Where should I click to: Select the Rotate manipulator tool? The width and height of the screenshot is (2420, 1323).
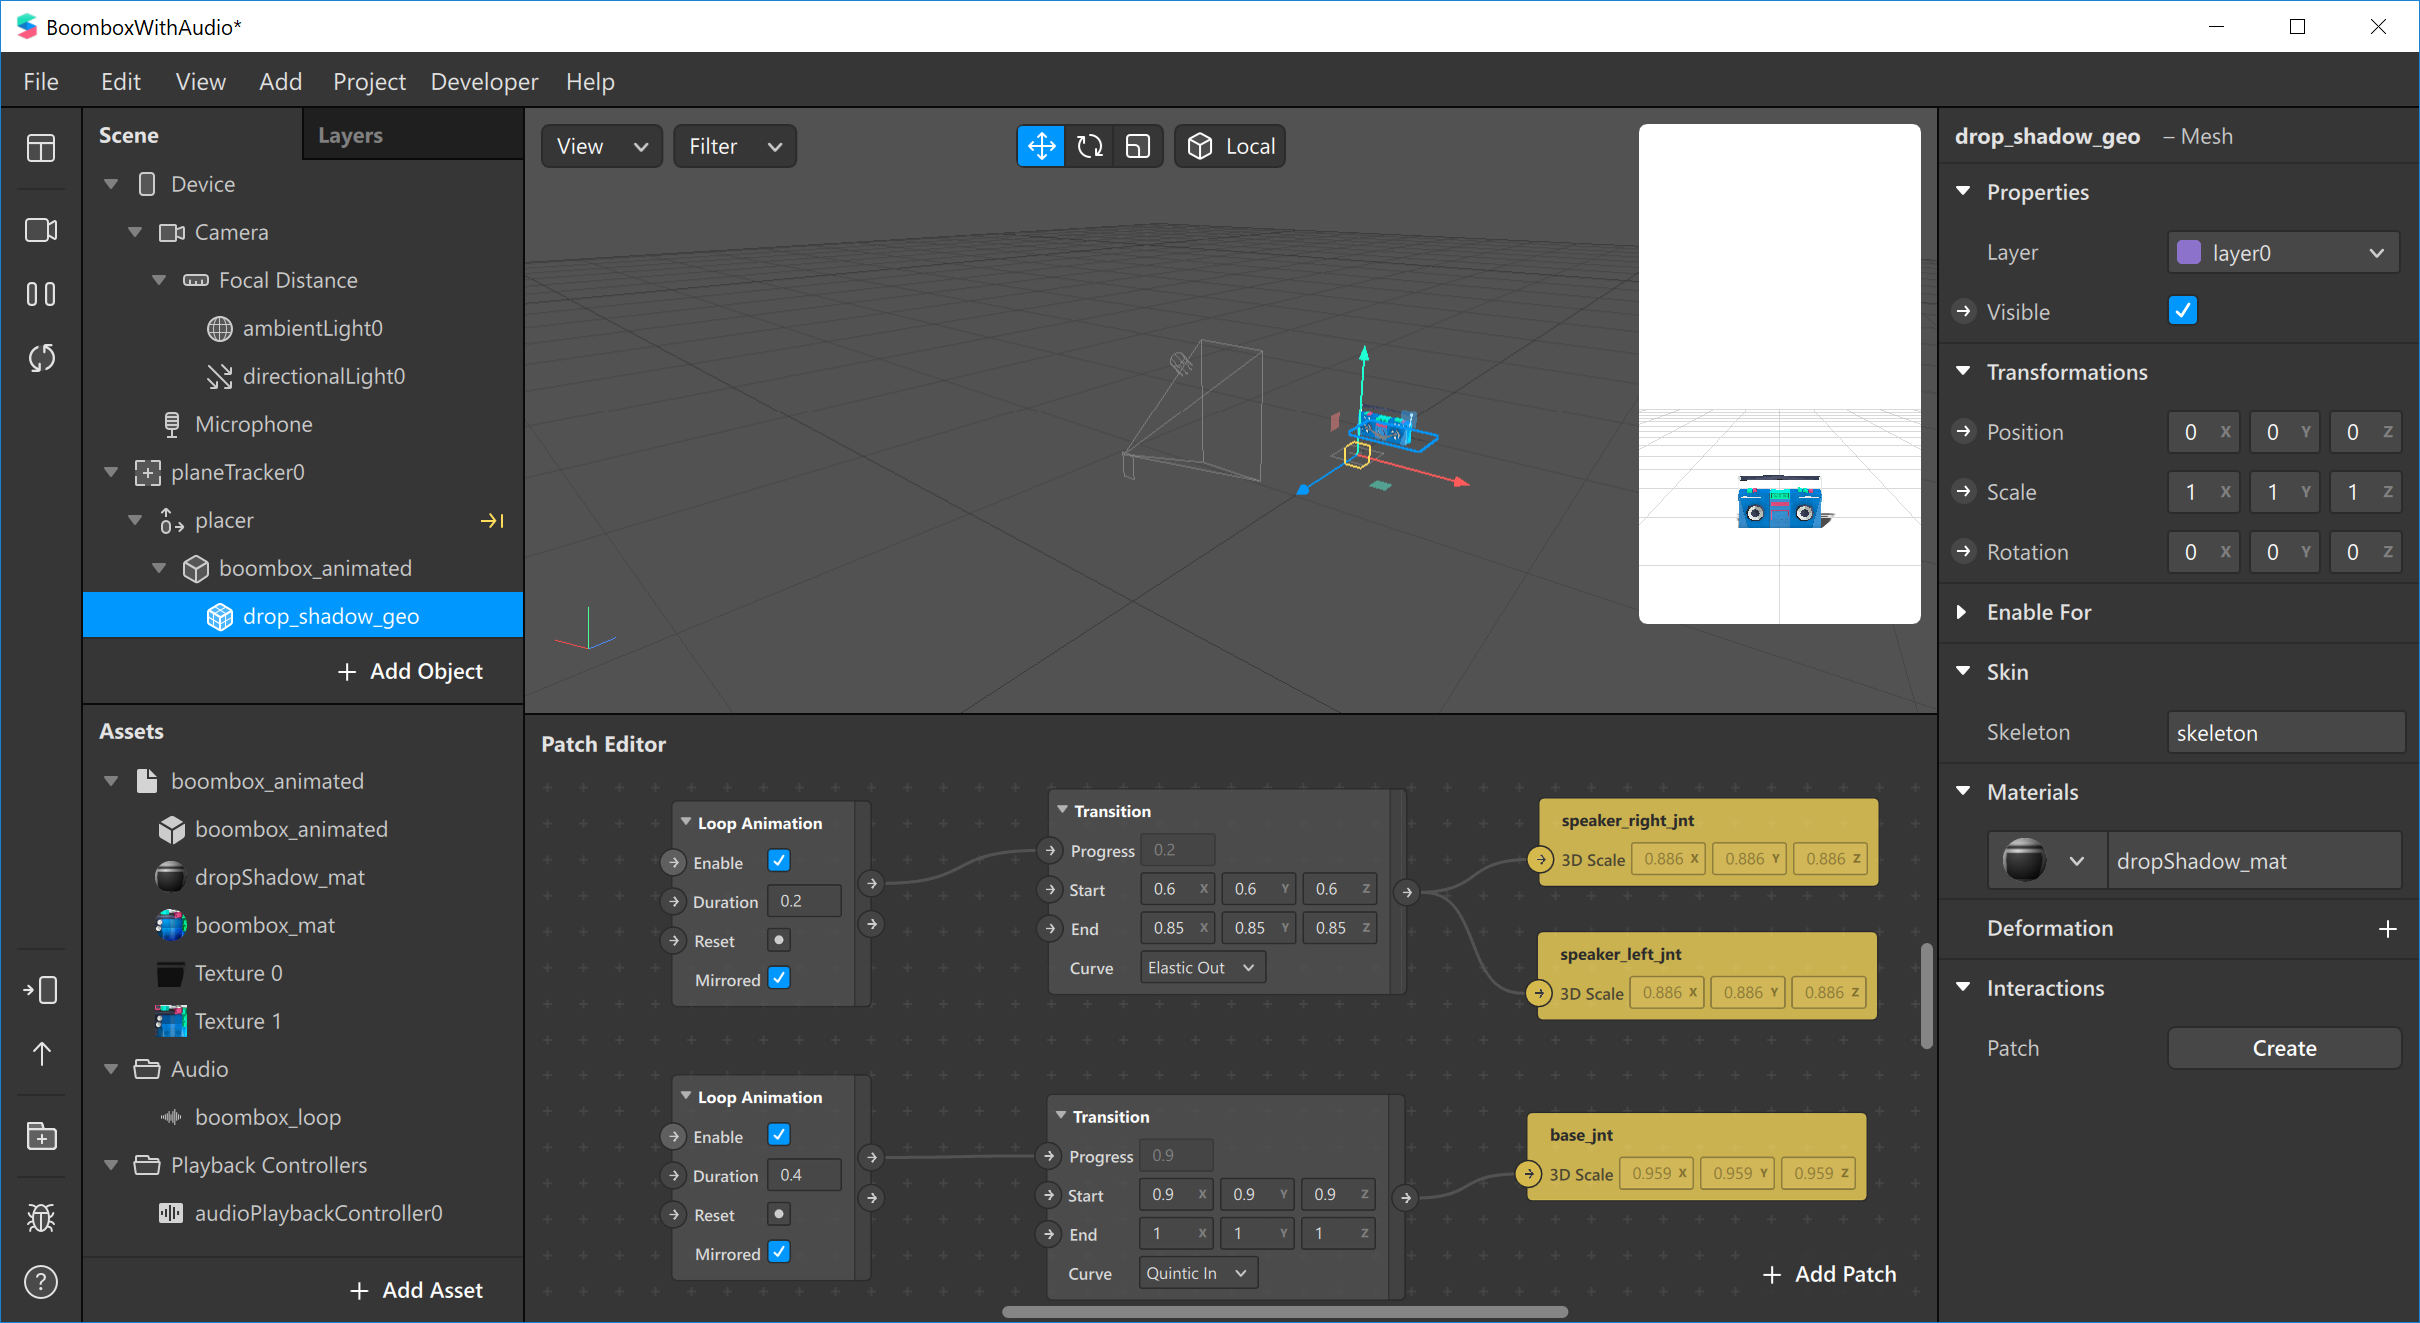1090,146
